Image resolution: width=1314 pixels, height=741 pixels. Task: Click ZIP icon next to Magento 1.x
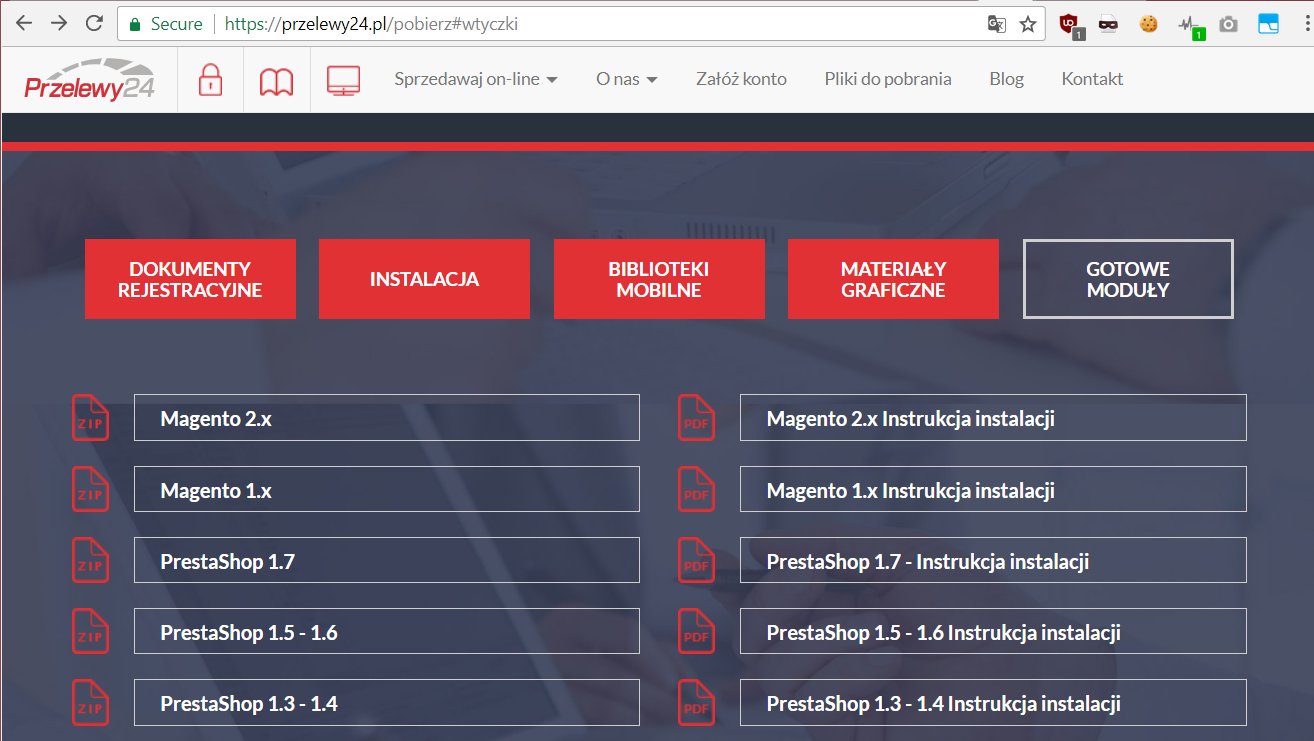[90, 489]
